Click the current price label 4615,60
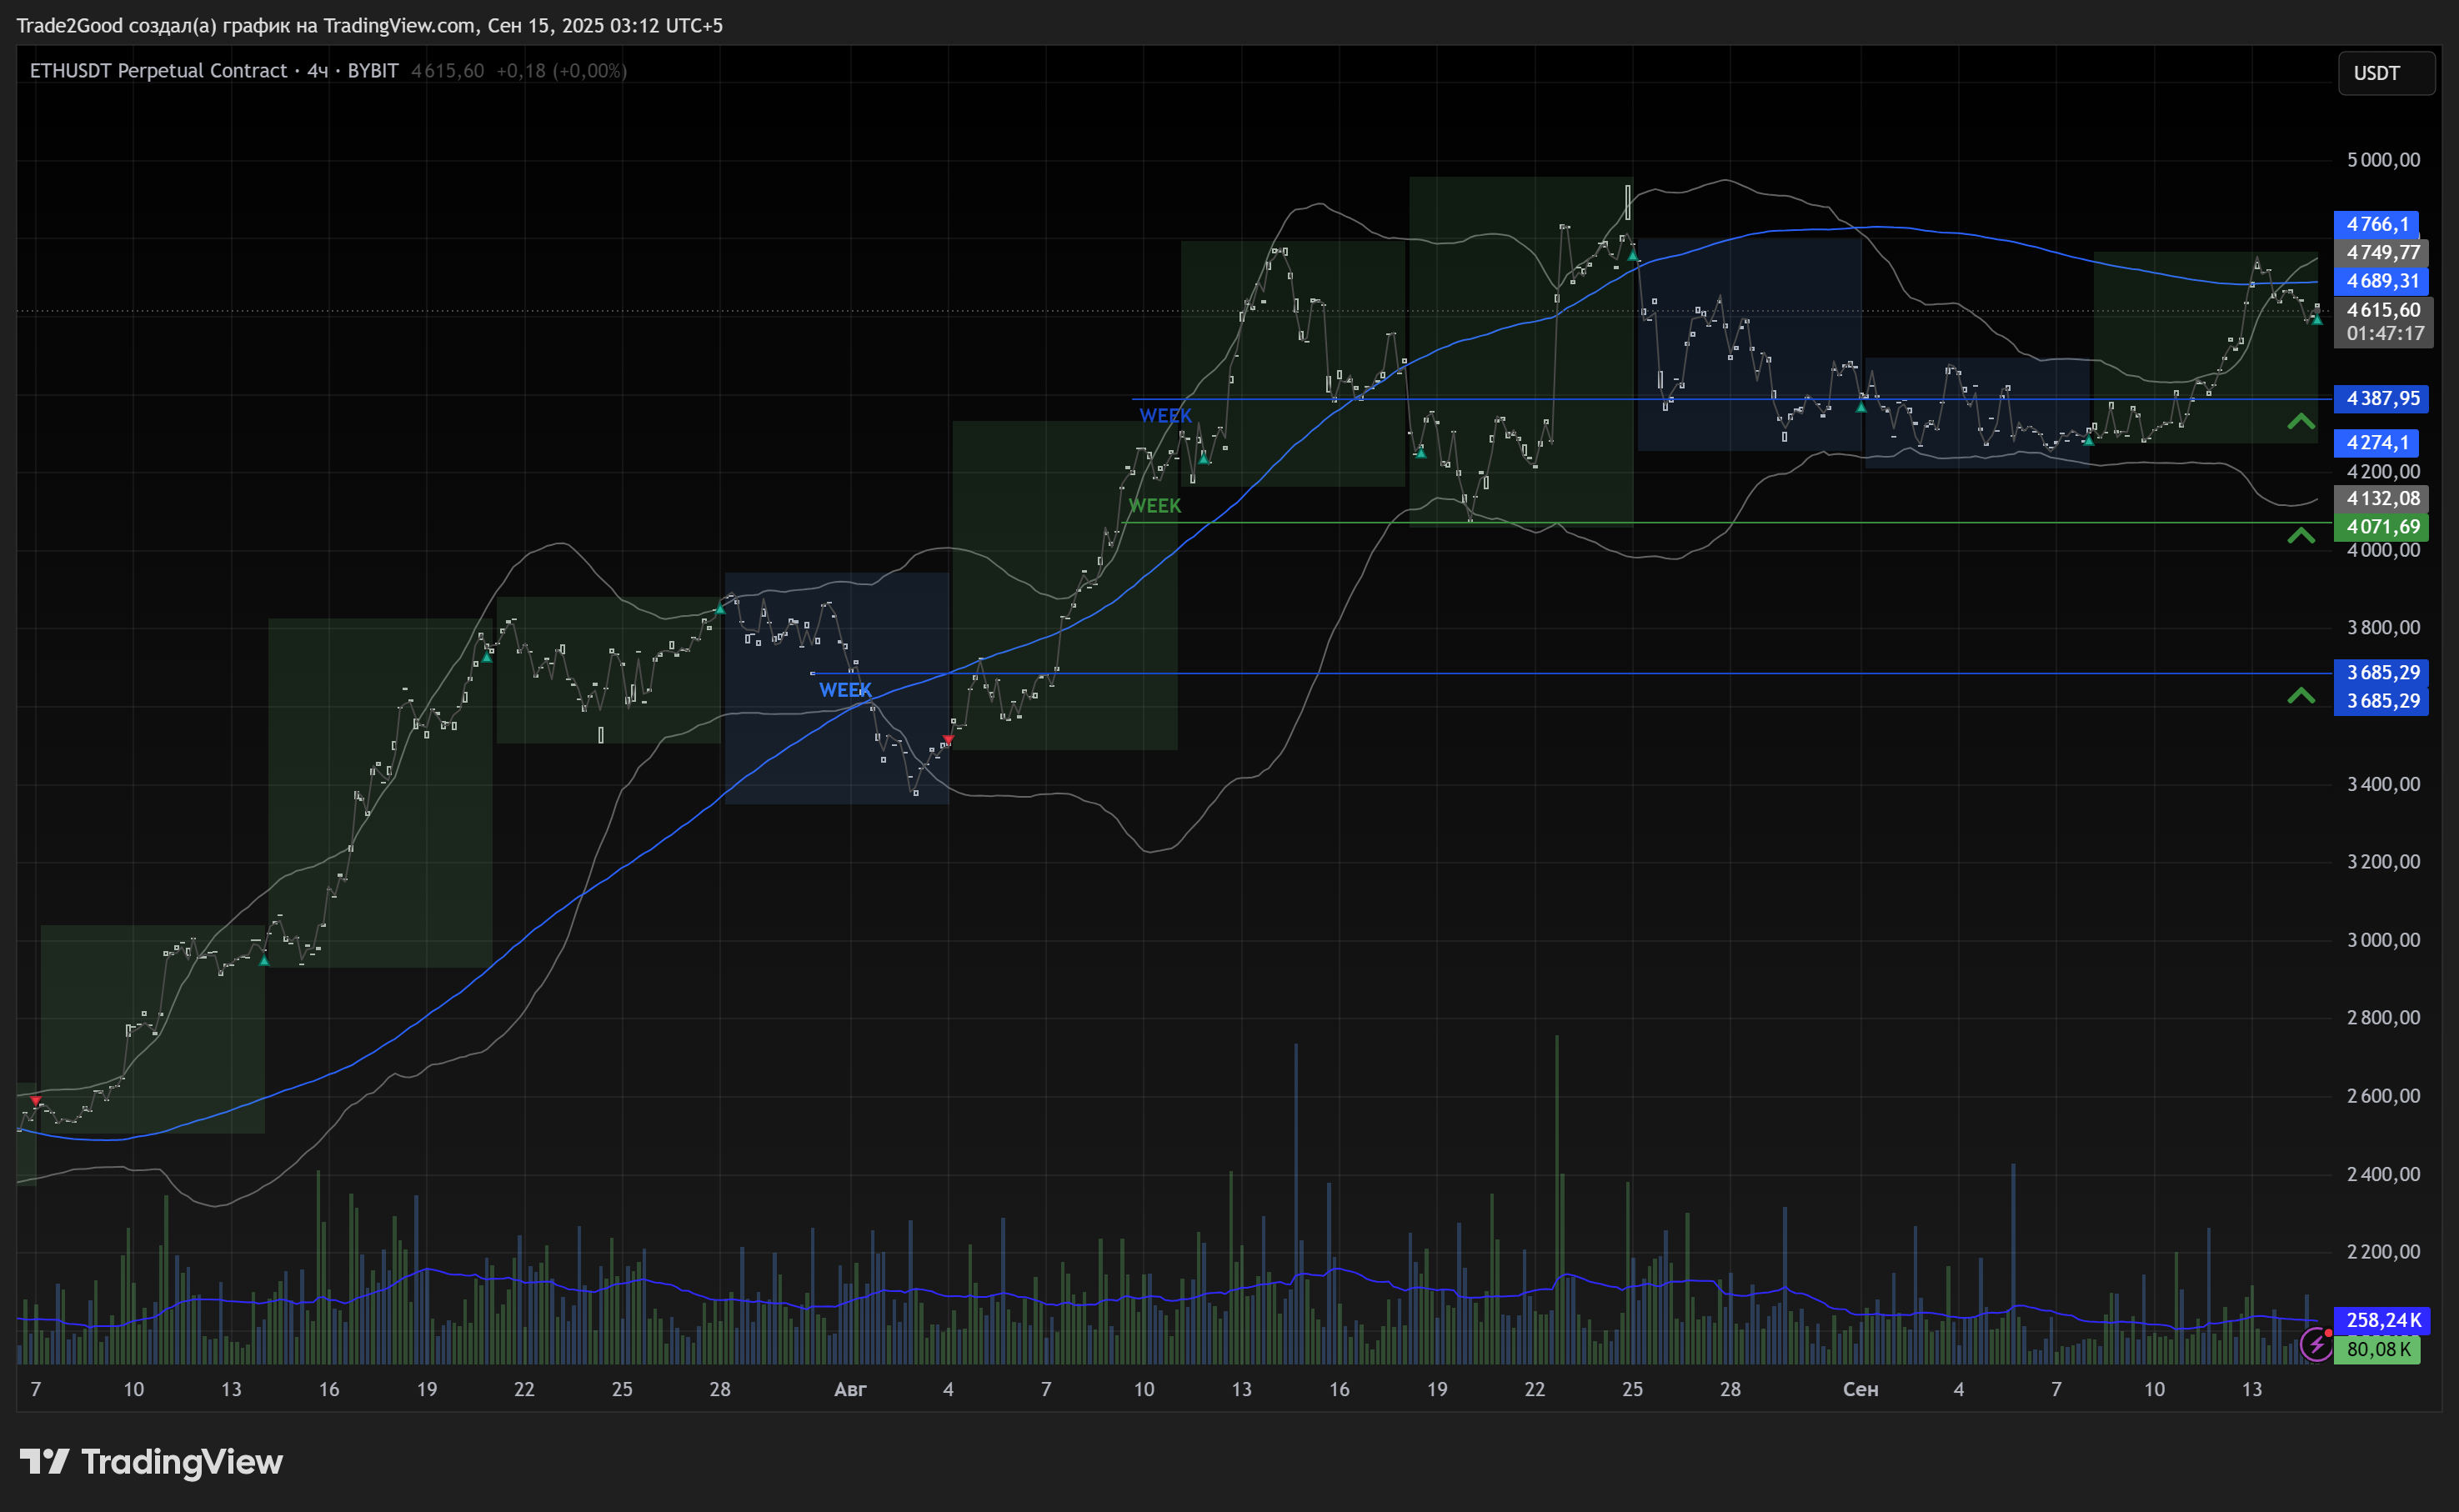The width and height of the screenshot is (2459, 1512). click(x=2383, y=310)
